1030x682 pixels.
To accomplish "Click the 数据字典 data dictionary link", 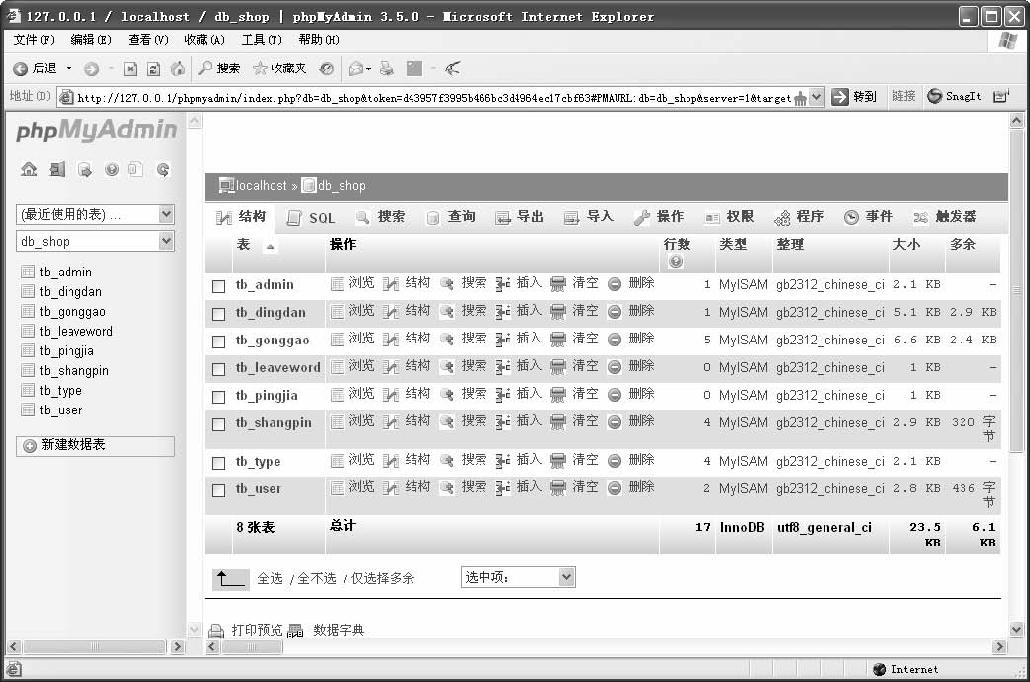I will [338, 631].
